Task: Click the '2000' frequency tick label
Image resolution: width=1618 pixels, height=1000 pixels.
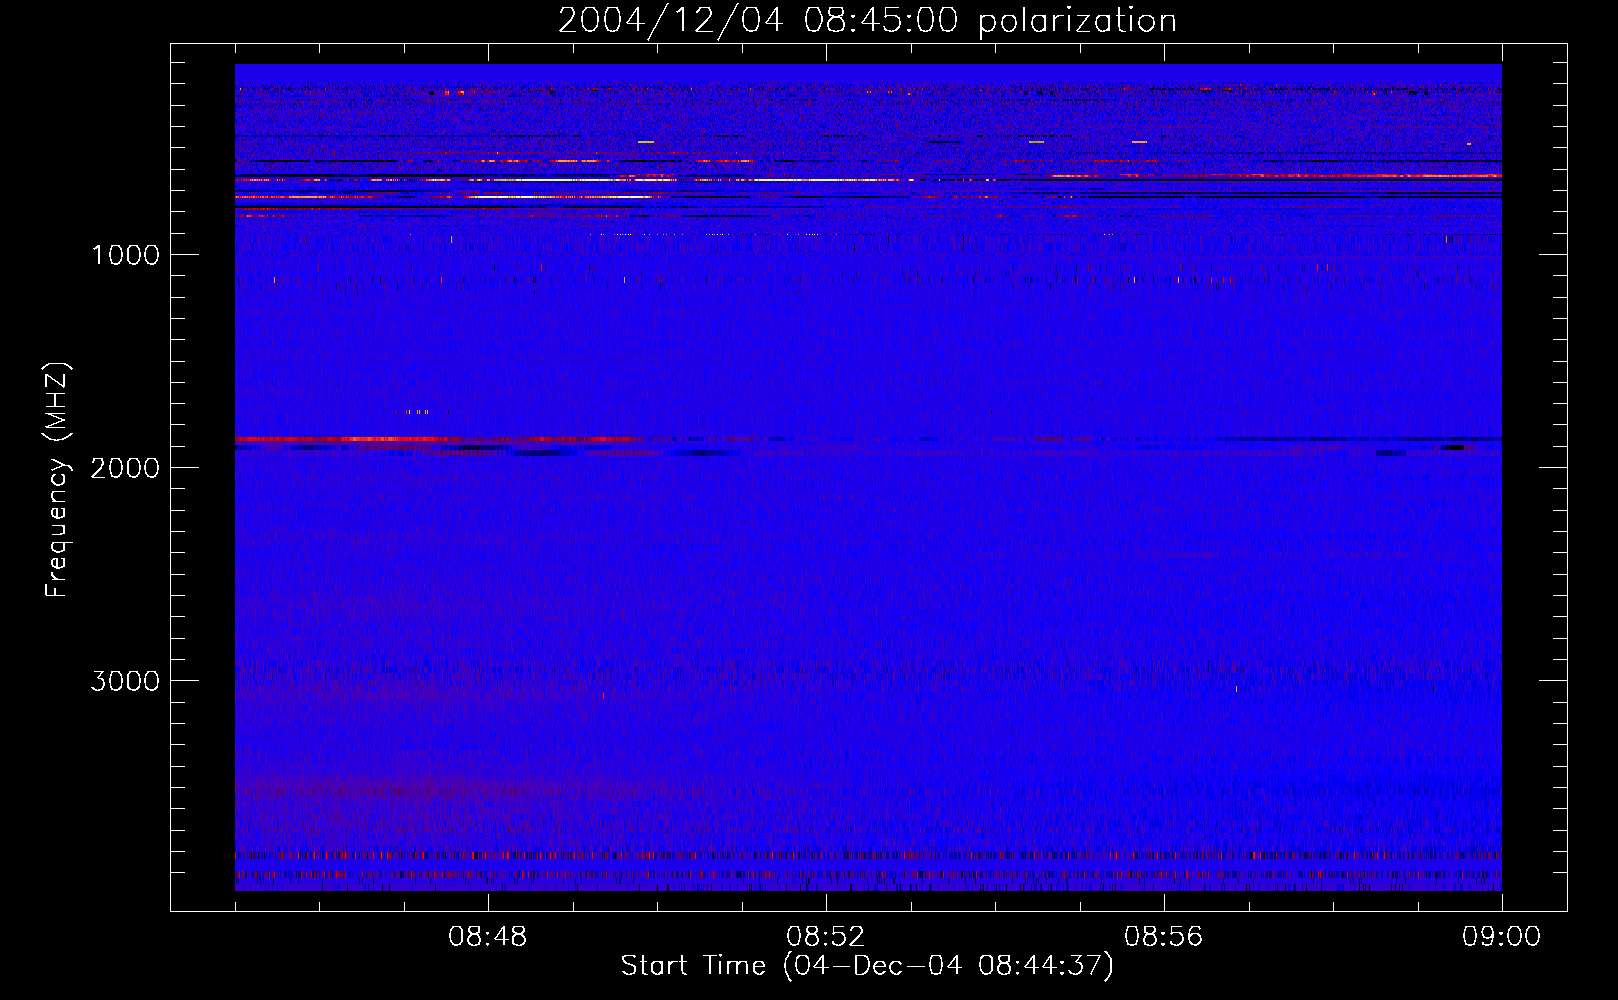Action: pyautogui.click(x=125, y=468)
